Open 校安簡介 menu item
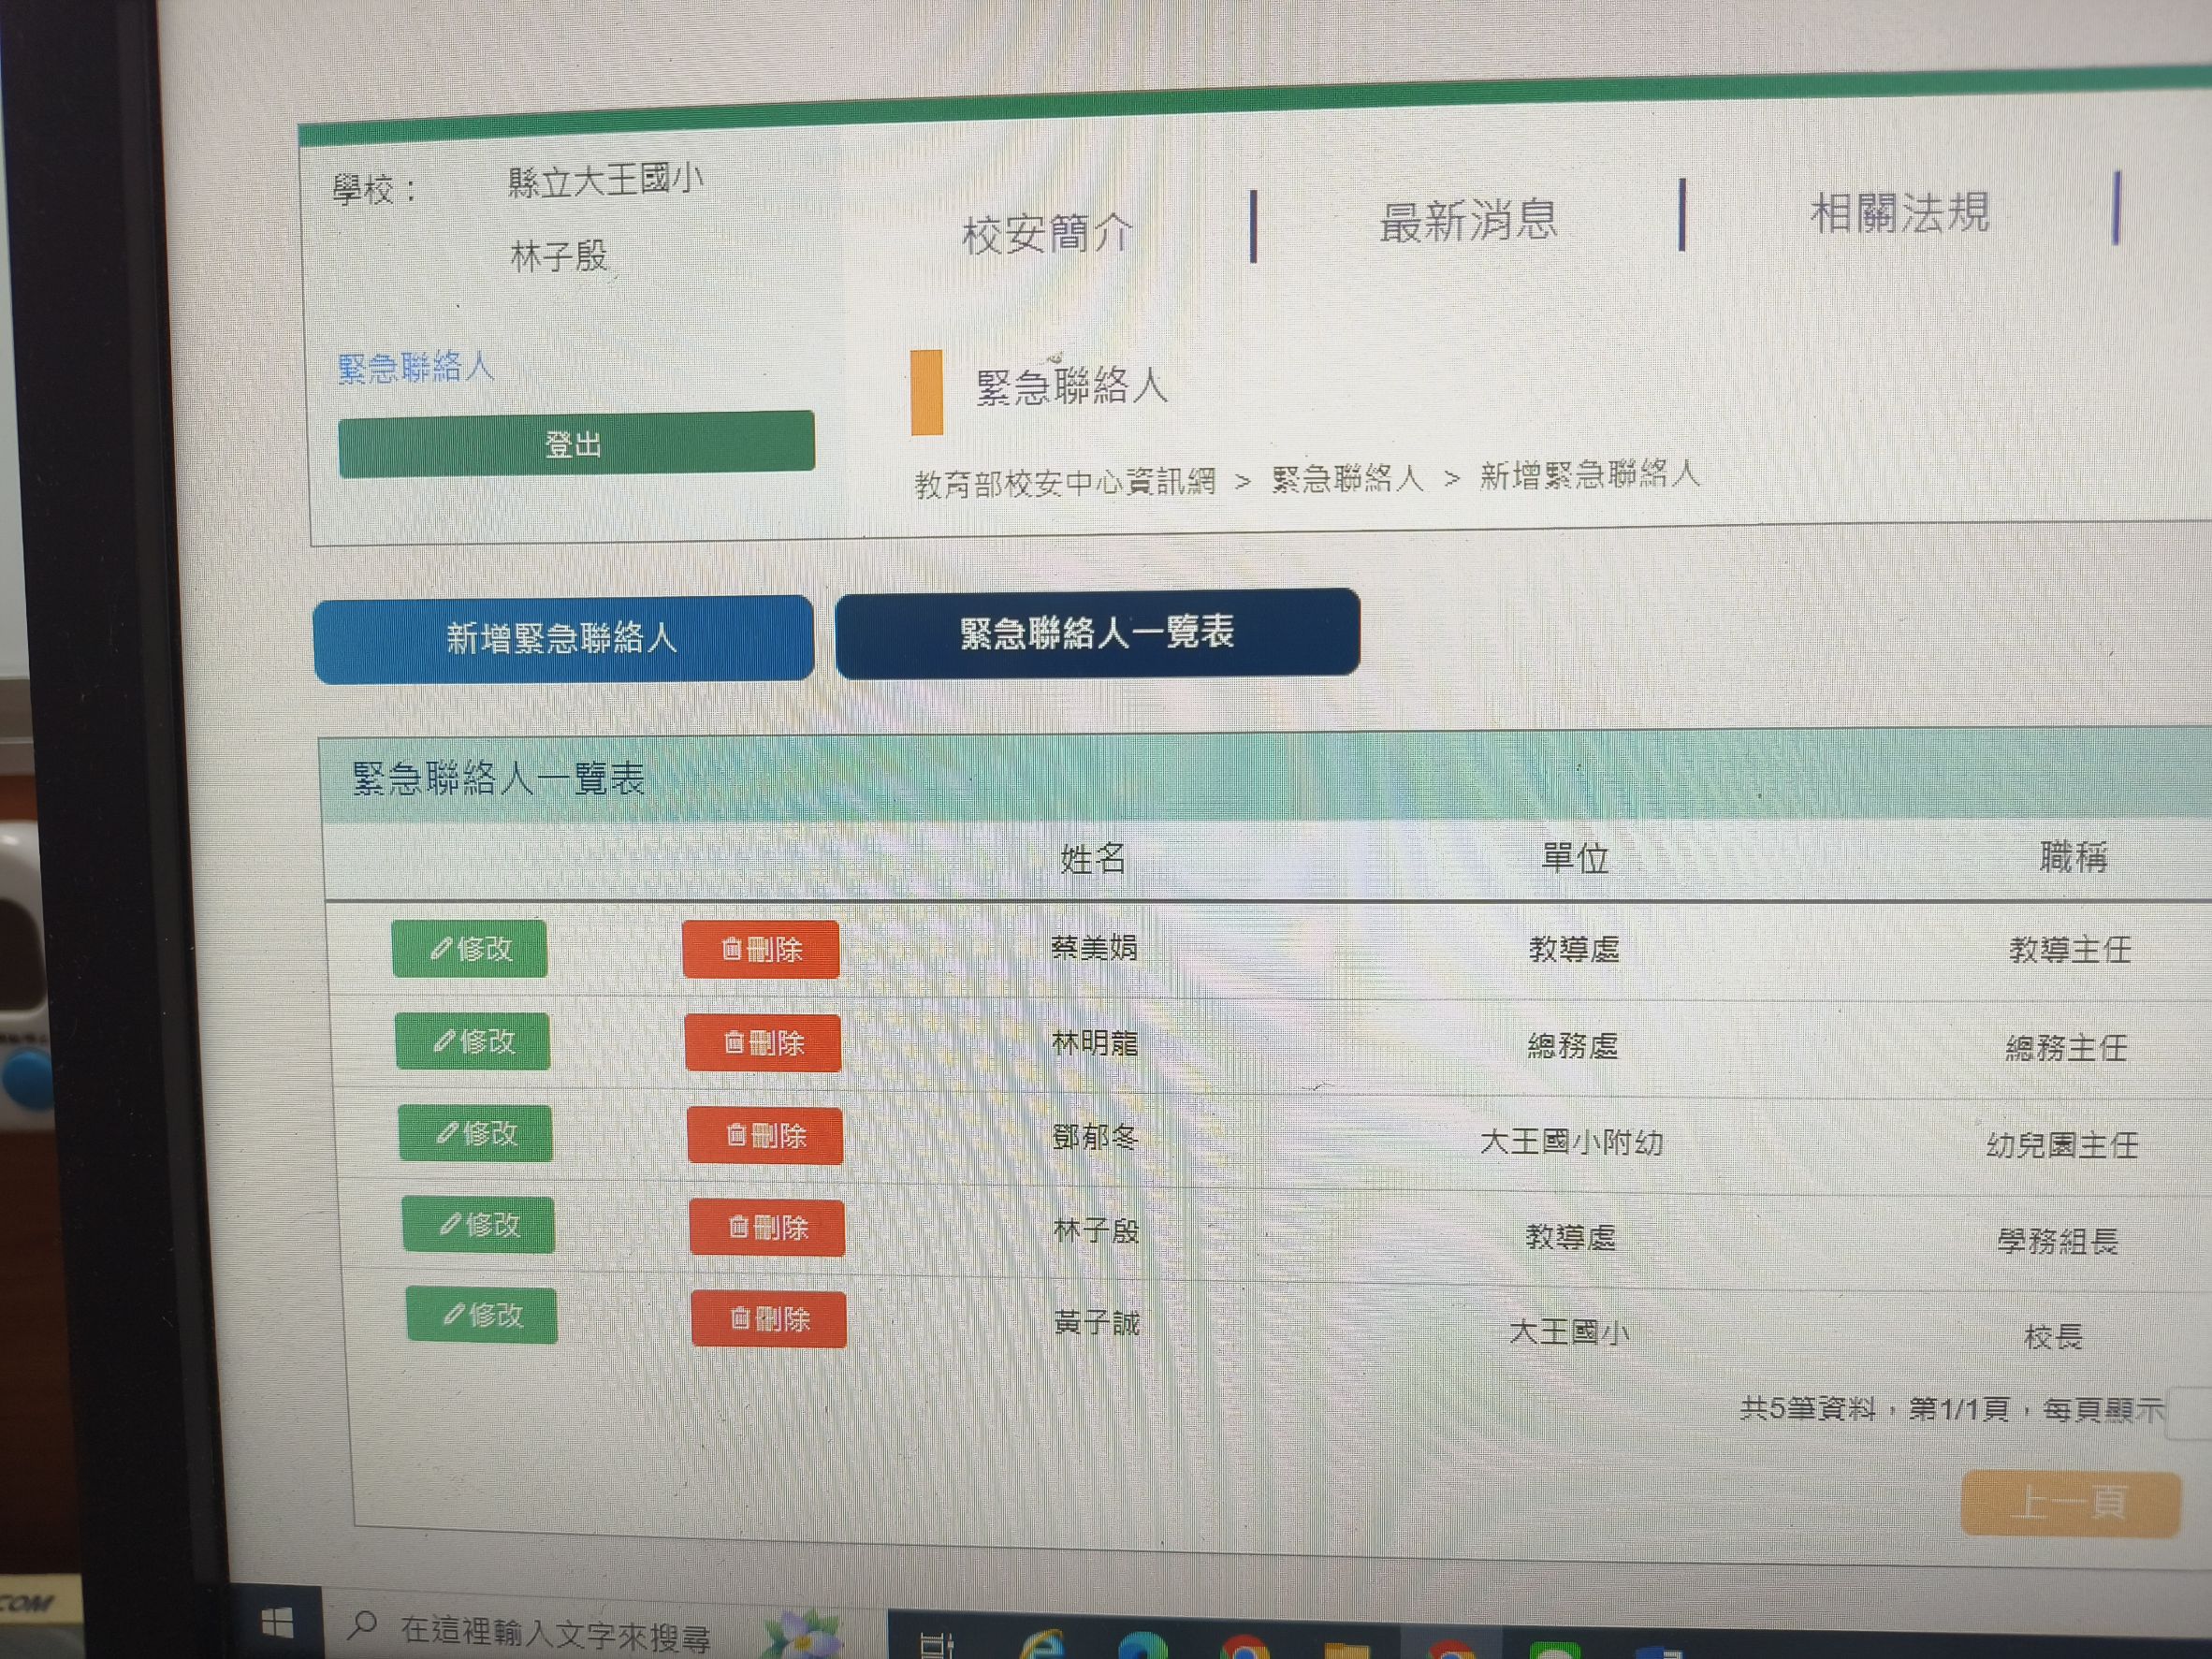Viewport: 2212px width, 1659px height. [x=1046, y=234]
